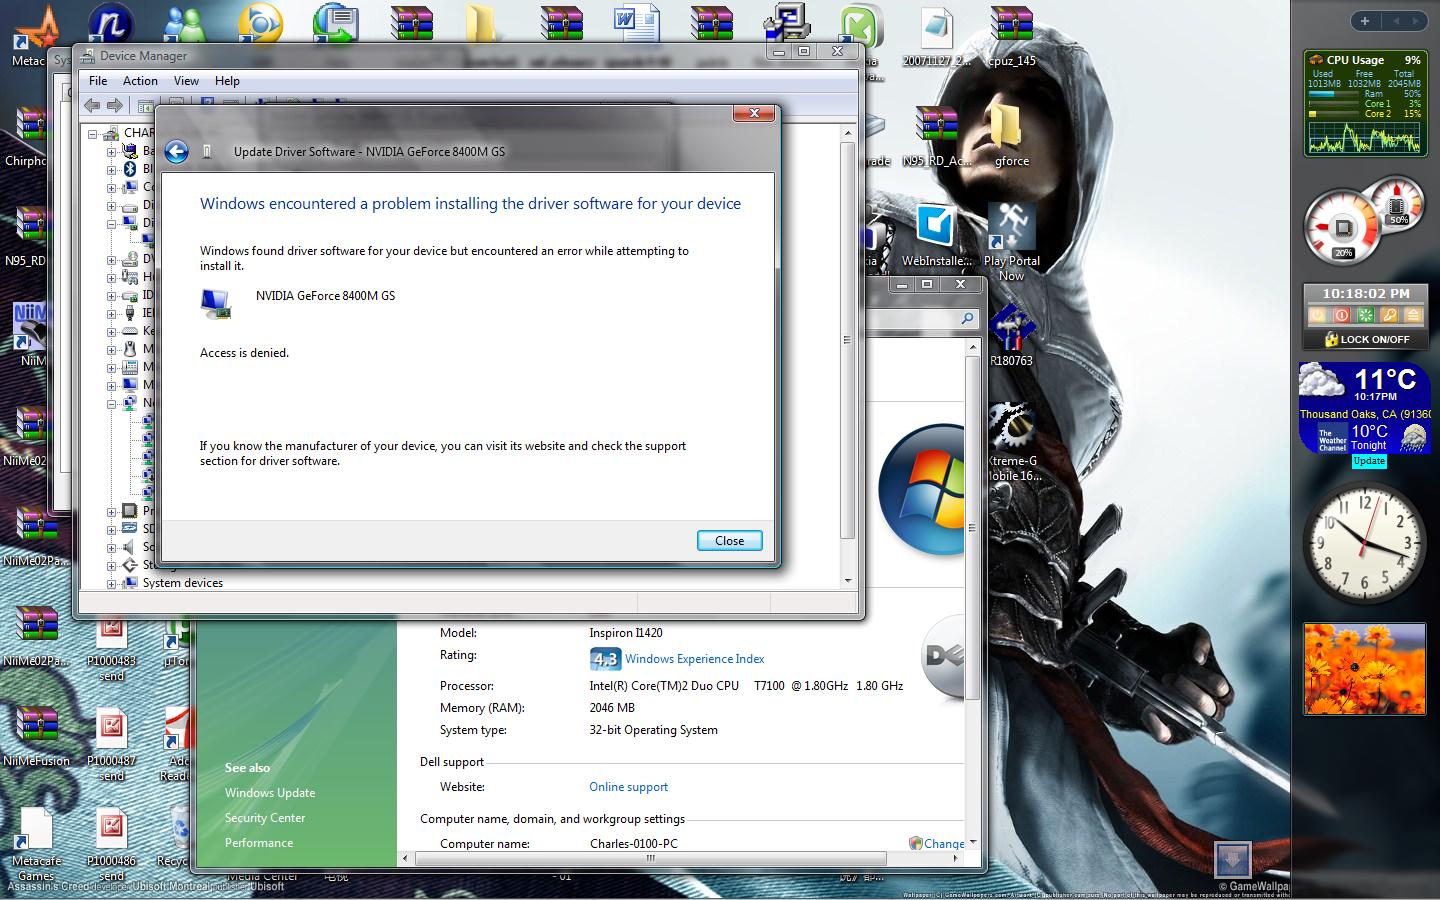Viewport: 1440px width, 900px height.
Task: Open Xtreme-G mobile desktop icon
Action: click(1012, 442)
